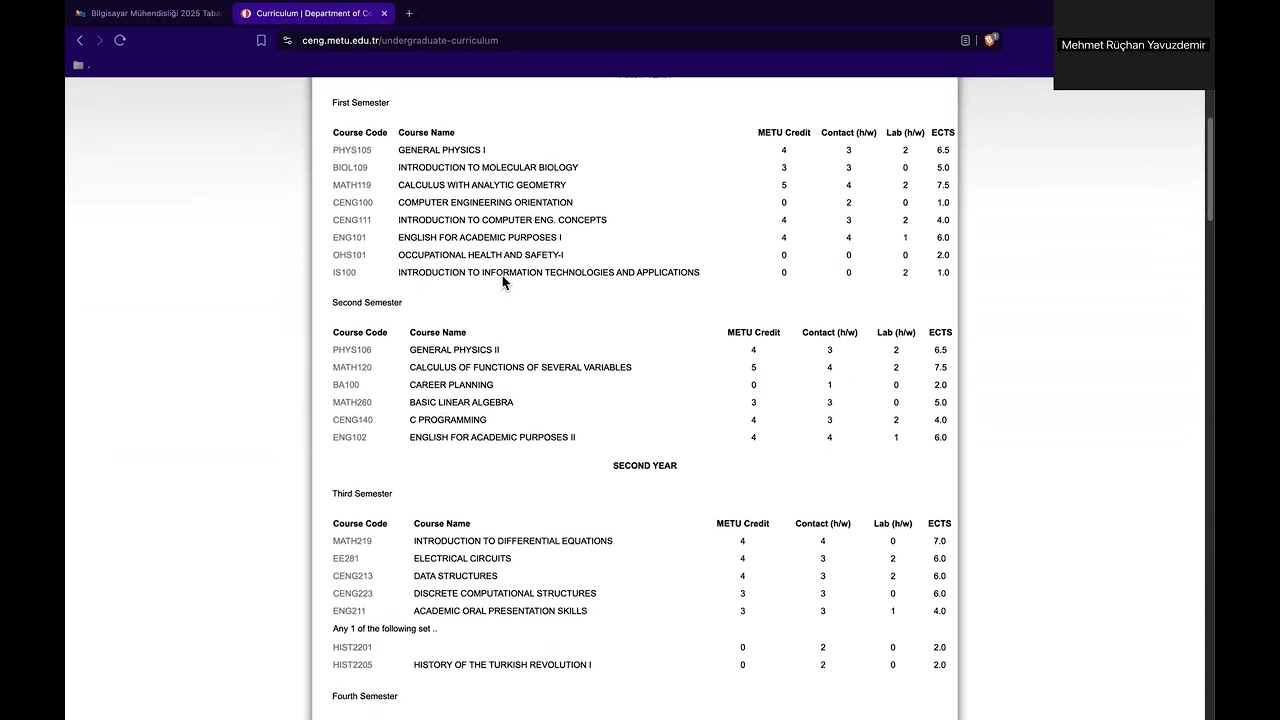Open the OHS101 course link
Screen dimensions: 1280x720
coord(350,255)
